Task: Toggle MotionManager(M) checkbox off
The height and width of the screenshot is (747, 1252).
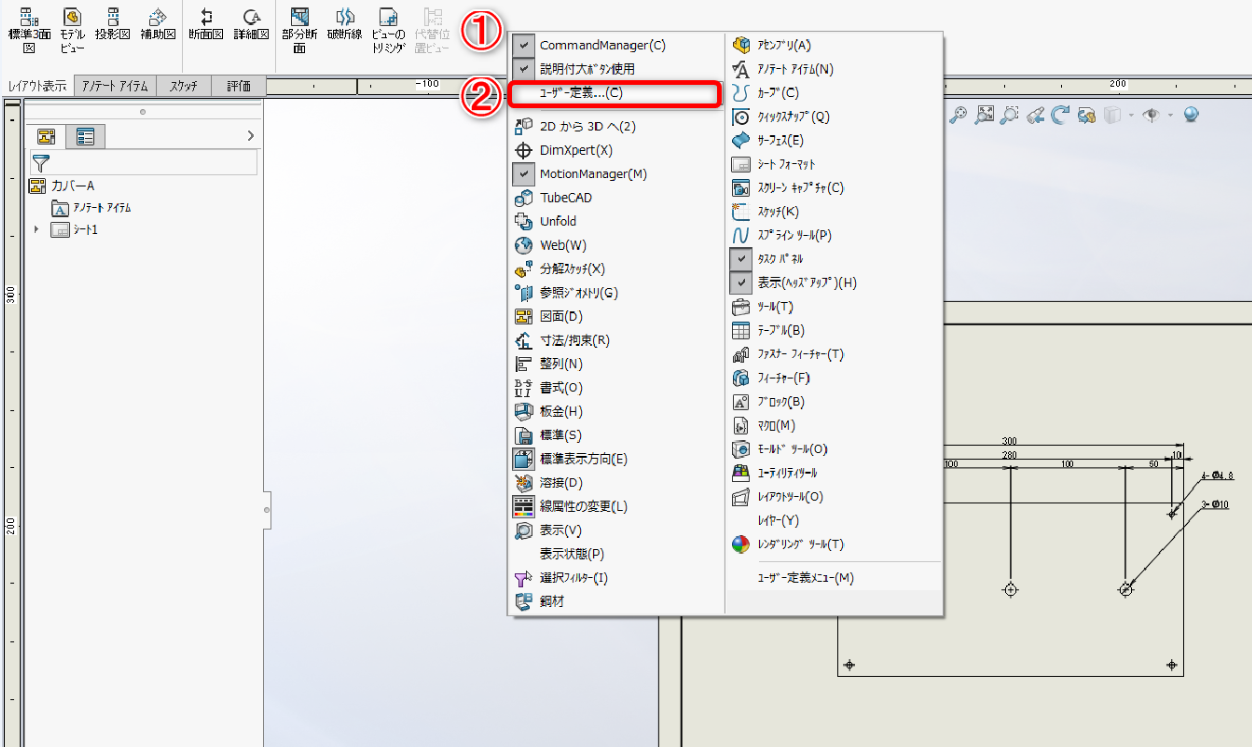Action: [592, 174]
